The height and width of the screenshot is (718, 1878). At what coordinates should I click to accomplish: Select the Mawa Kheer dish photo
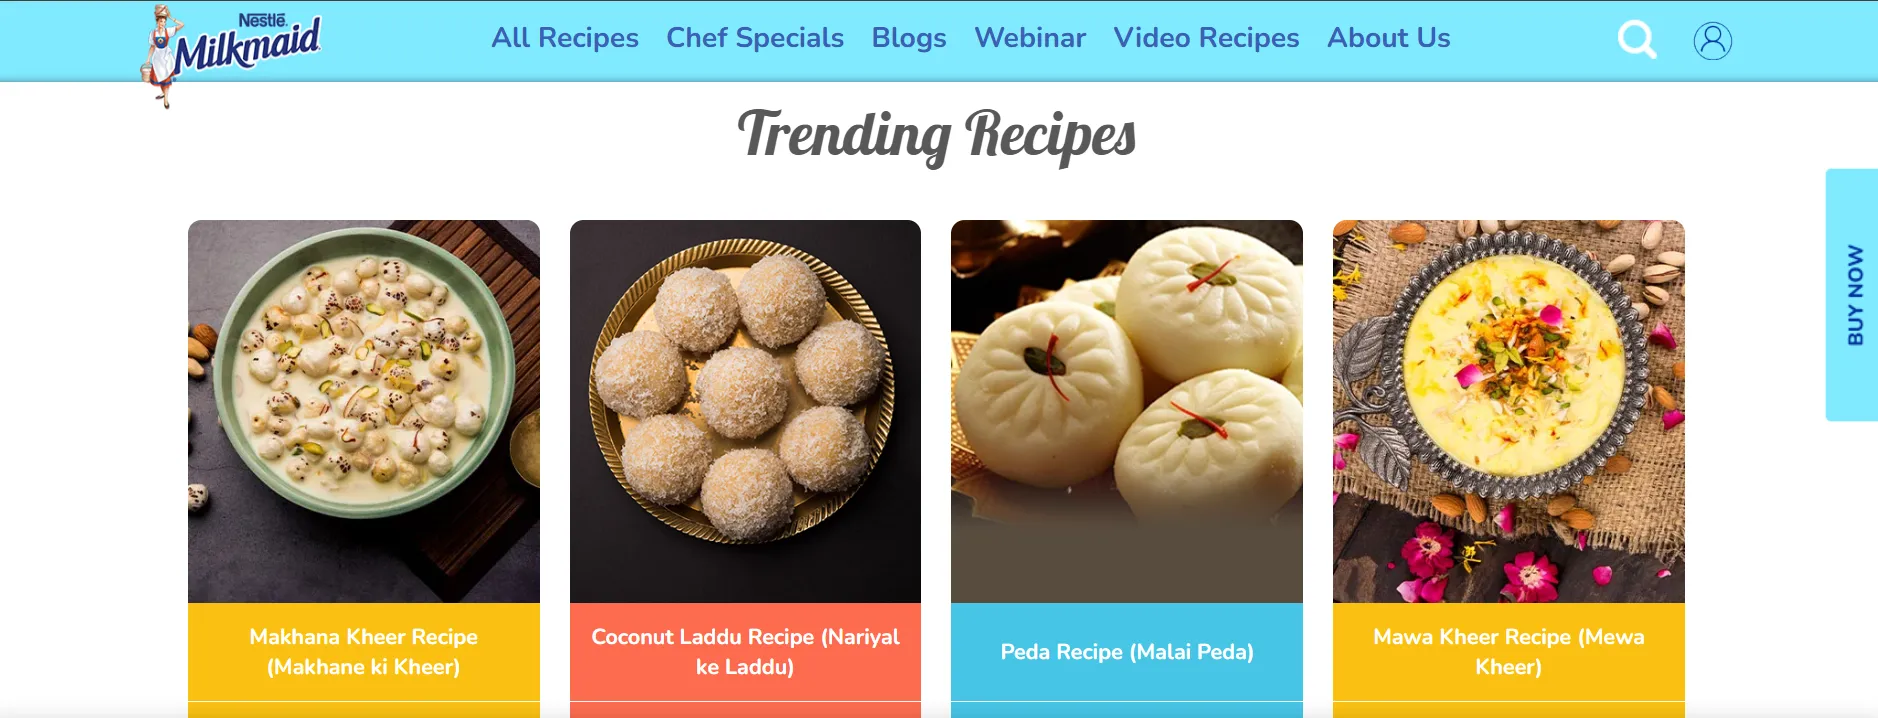click(x=1509, y=411)
